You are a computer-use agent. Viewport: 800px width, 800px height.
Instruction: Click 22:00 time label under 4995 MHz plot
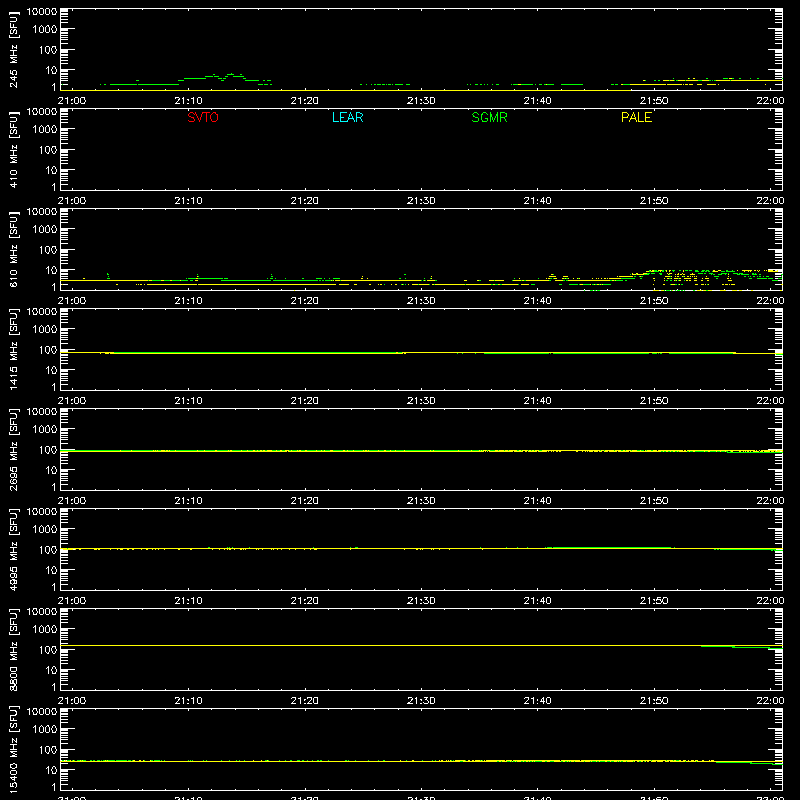[x=770, y=601]
